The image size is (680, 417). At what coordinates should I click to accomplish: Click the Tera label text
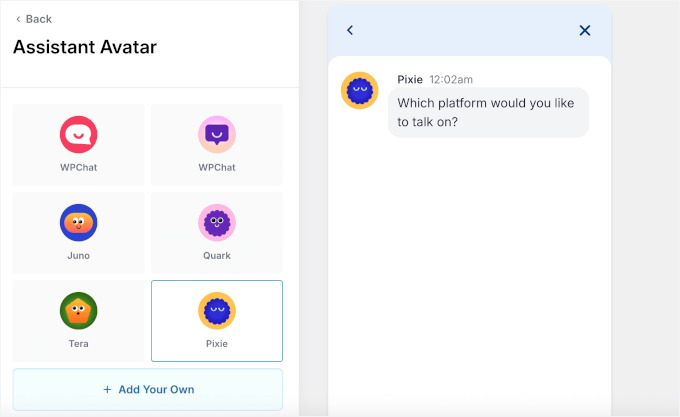coord(78,344)
